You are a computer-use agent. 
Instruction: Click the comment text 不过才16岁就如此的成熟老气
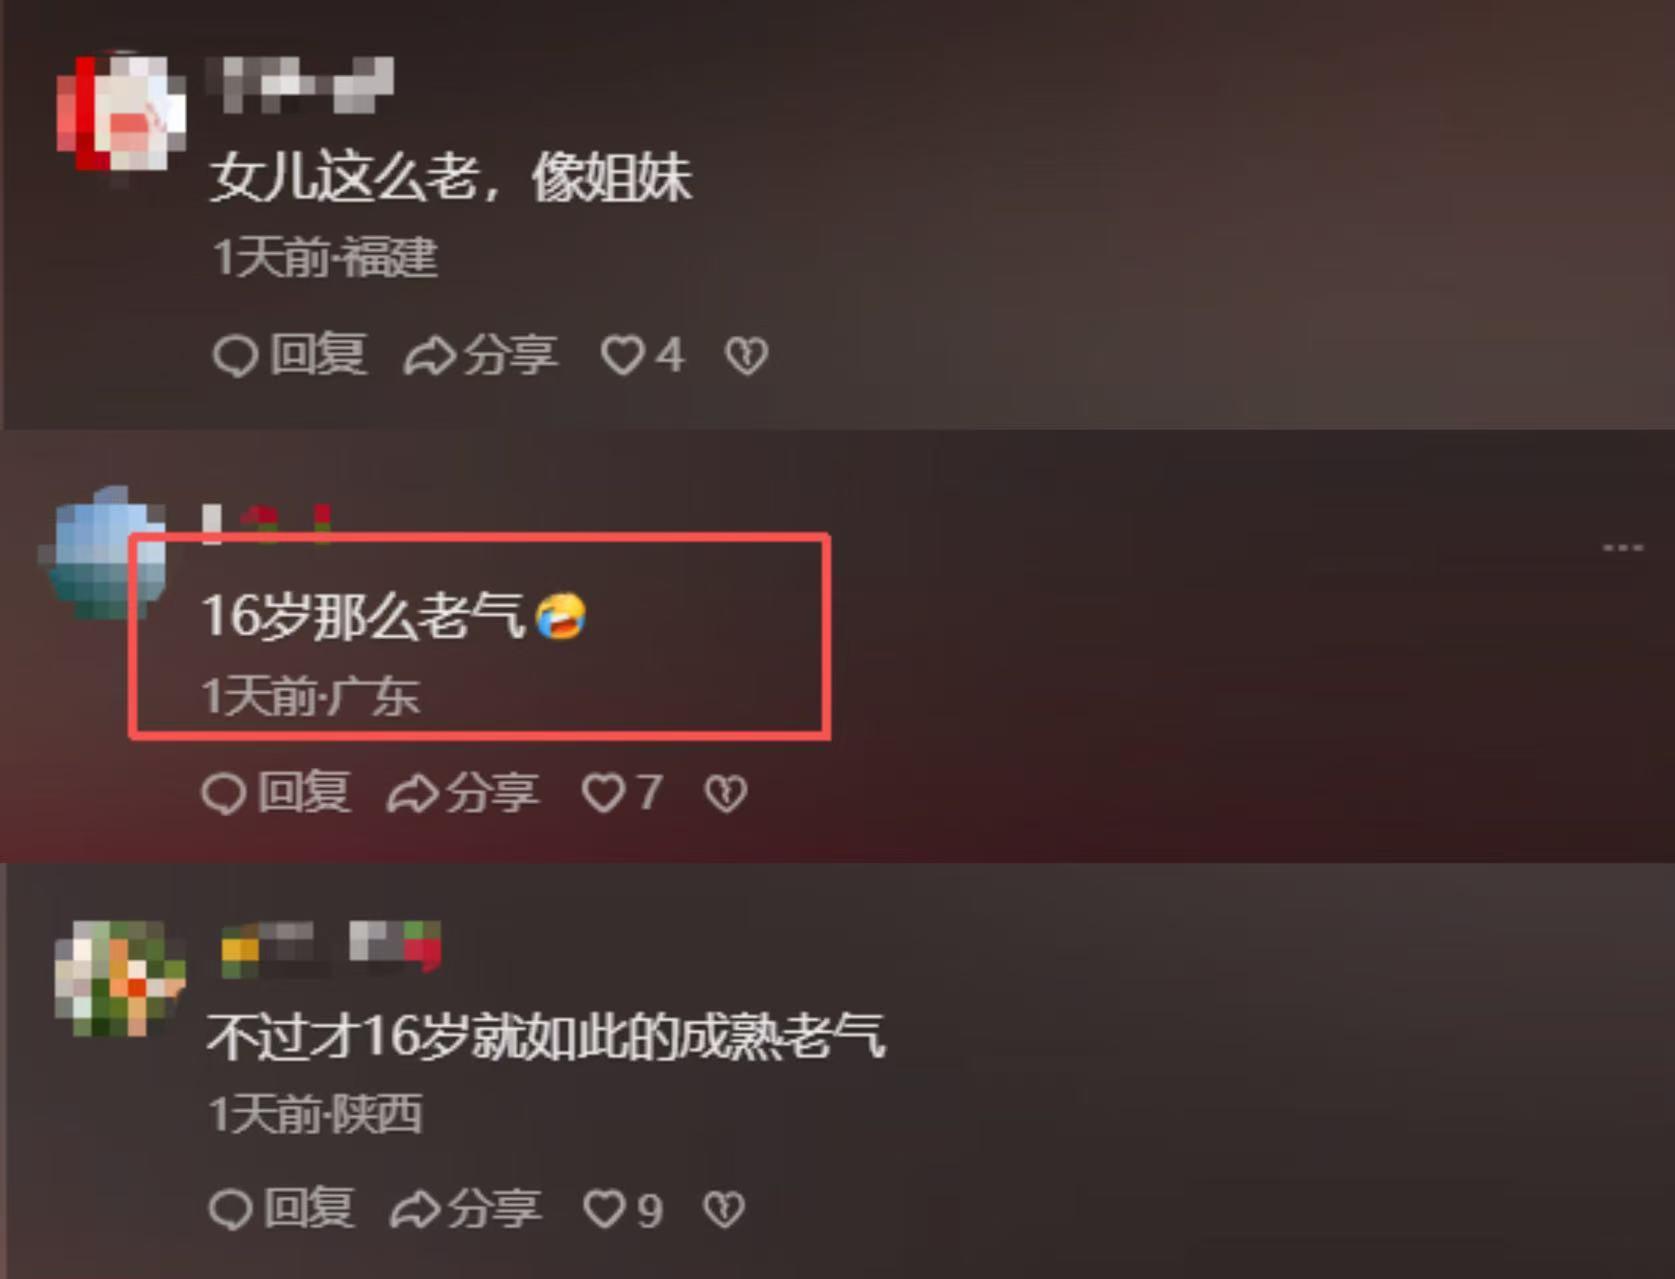tap(546, 1036)
